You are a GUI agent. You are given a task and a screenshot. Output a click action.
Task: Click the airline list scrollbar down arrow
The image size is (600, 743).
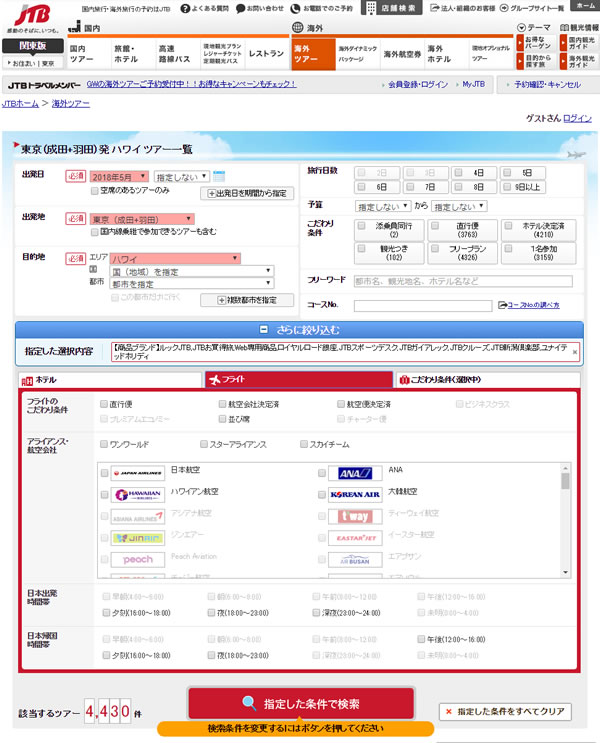click(565, 572)
